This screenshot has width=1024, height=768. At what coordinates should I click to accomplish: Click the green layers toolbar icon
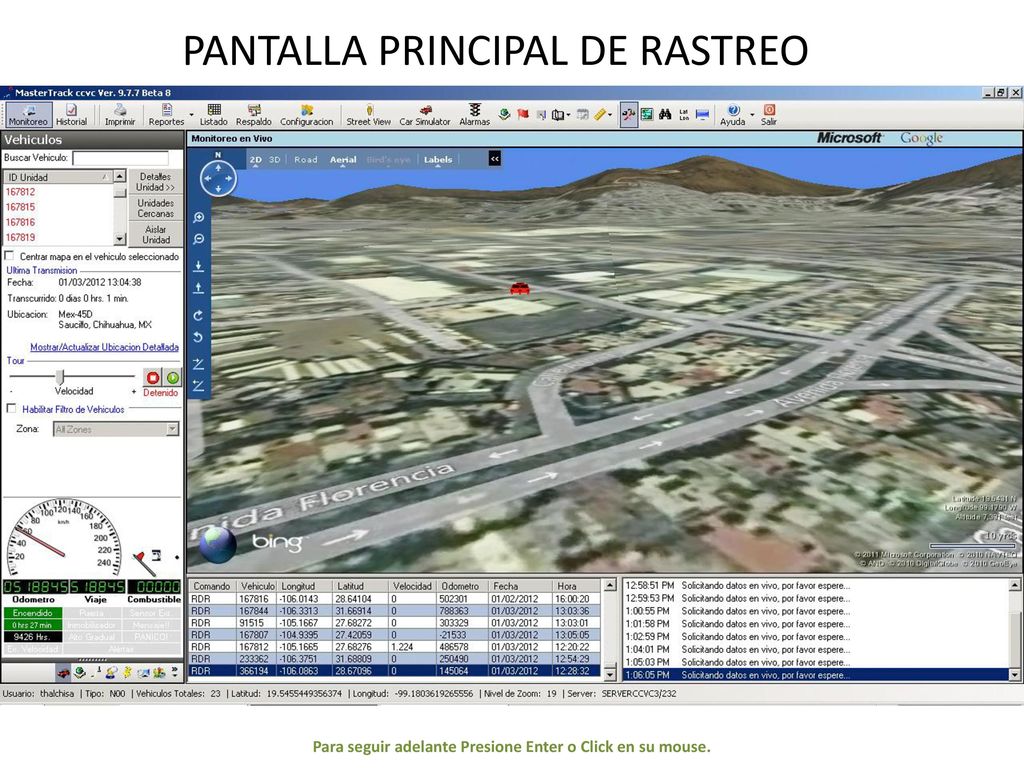(504, 114)
